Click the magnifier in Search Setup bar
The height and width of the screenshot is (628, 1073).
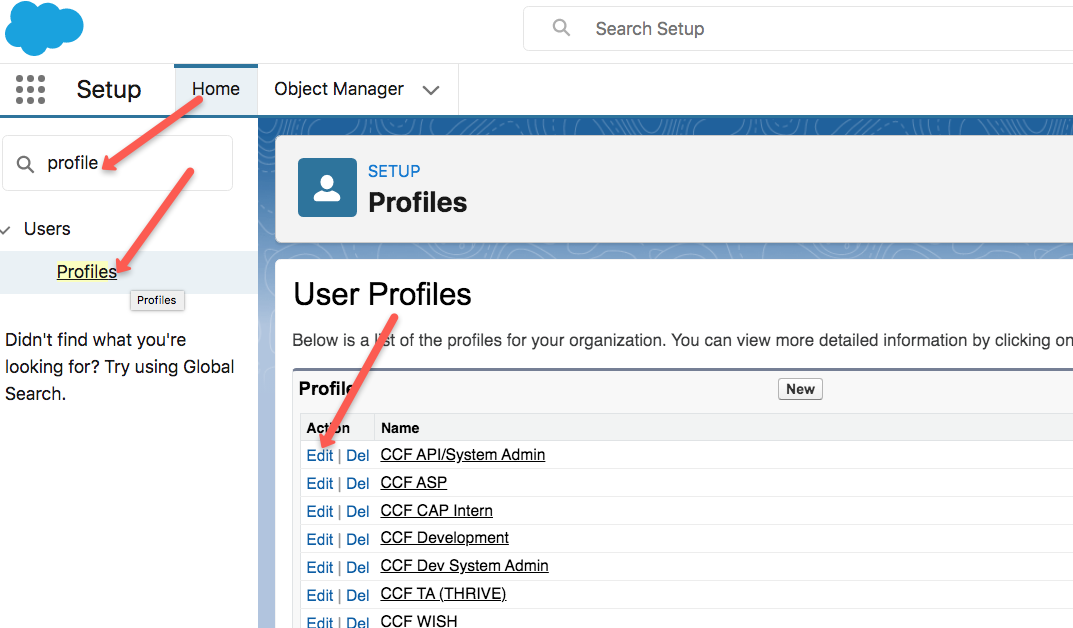pos(560,28)
